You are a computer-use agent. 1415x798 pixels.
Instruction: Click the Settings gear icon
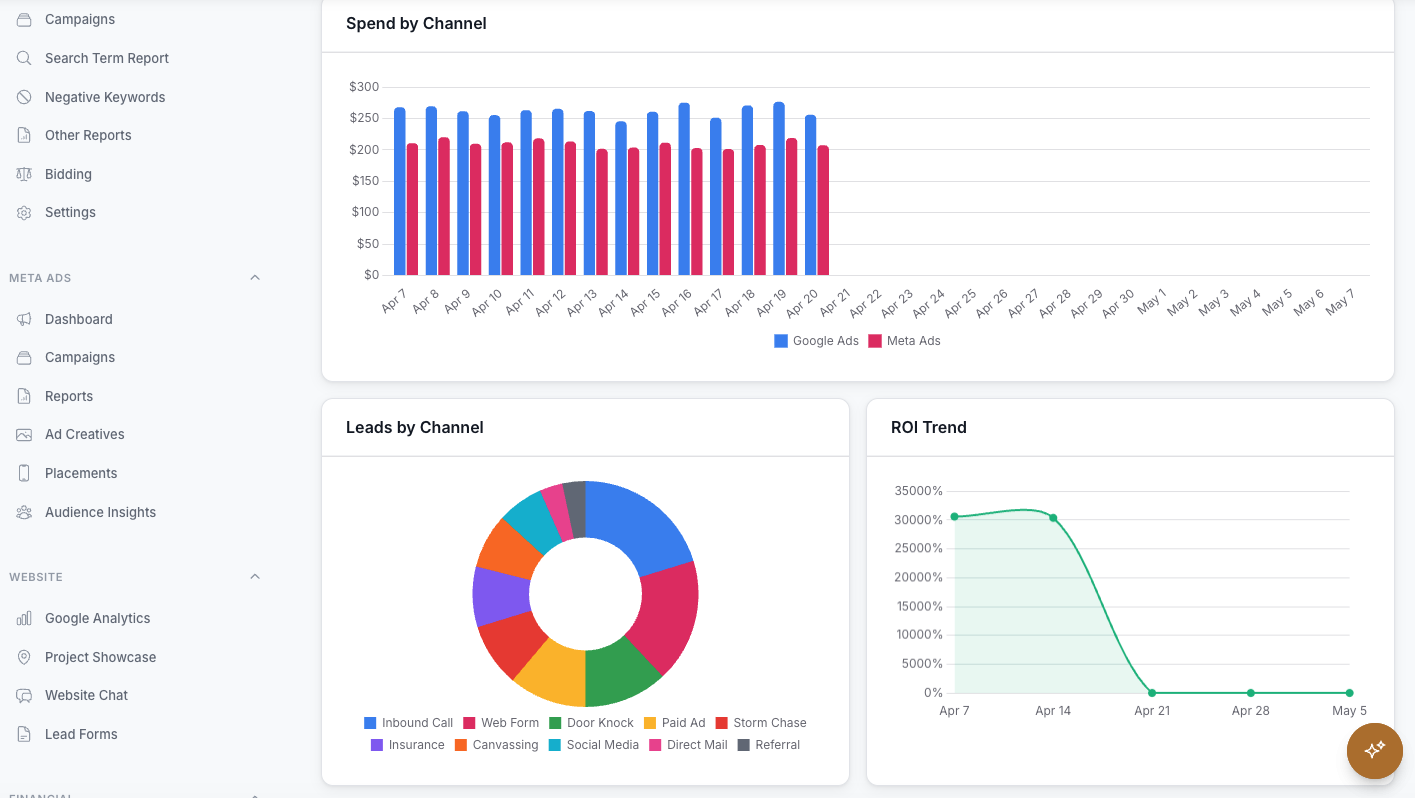coord(24,212)
